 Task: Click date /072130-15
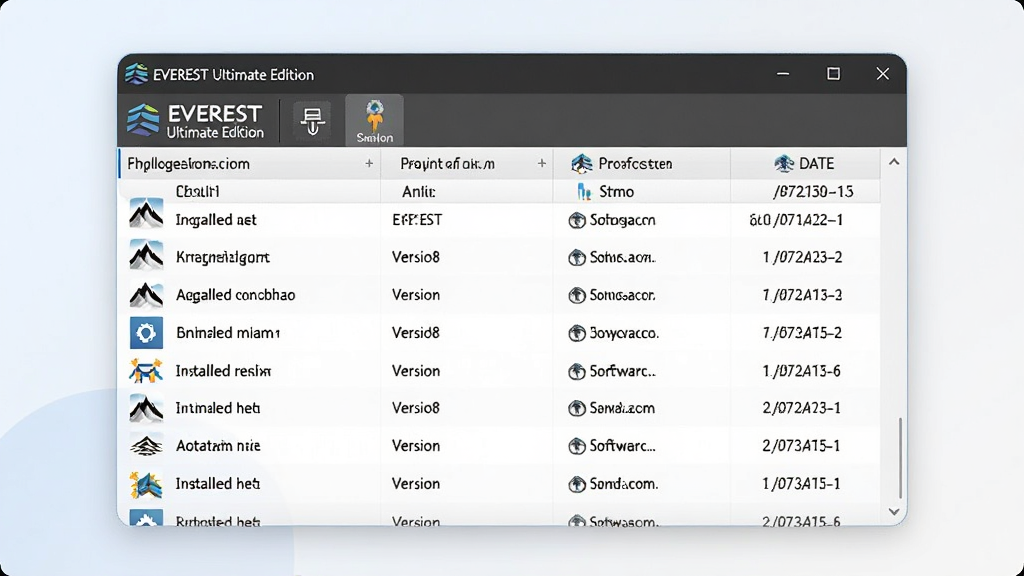(x=812, y=192)
